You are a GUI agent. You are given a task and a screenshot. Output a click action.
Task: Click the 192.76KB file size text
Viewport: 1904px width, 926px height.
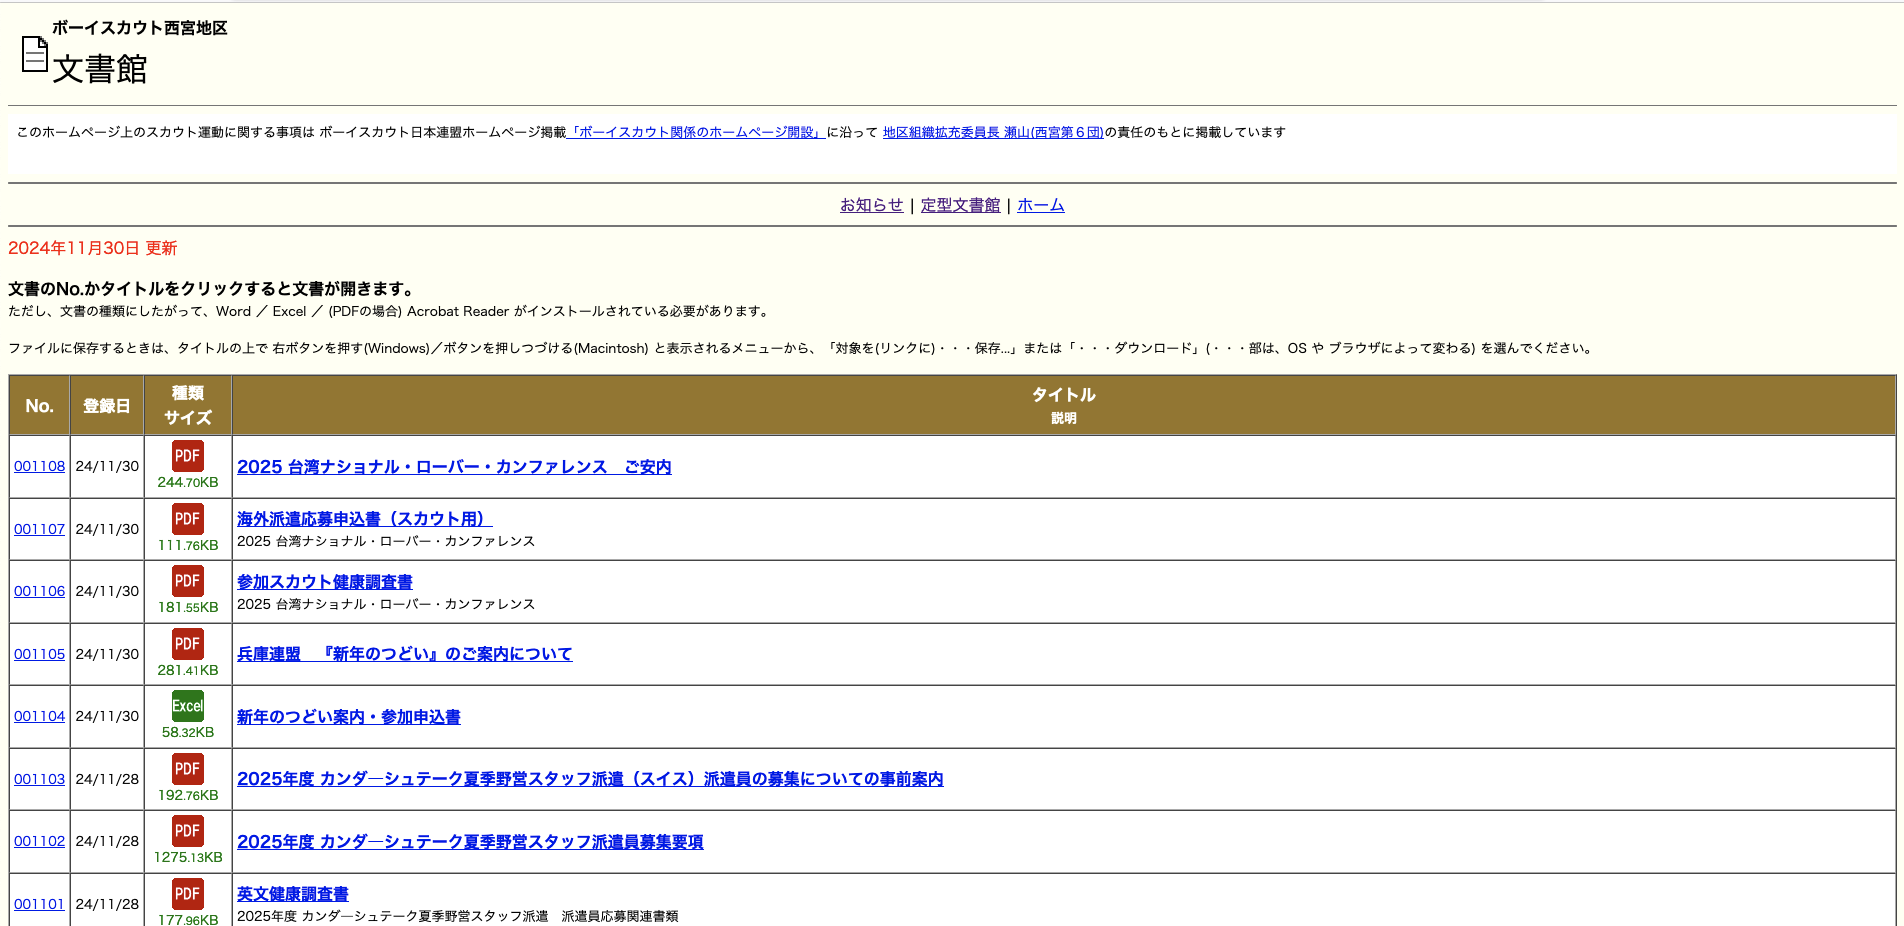(188, 795)
